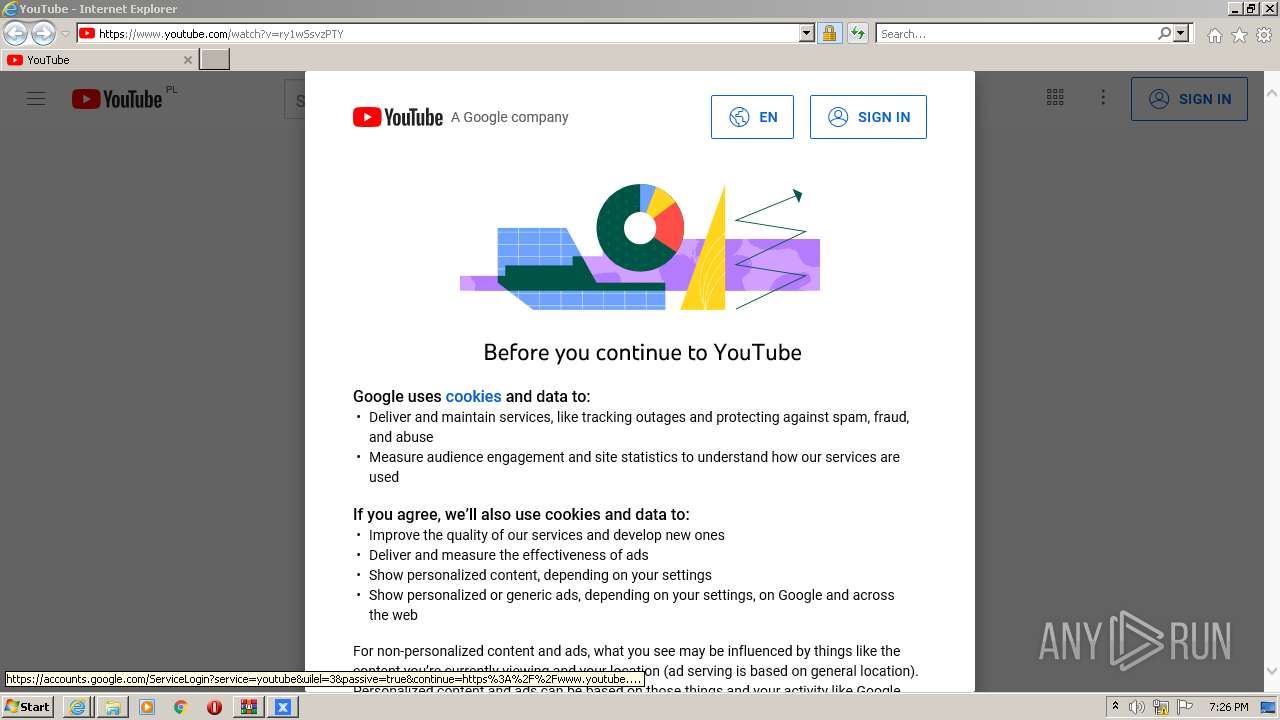
Task: Open the YouTube apps grid icon
Action: pos(1055,98)
